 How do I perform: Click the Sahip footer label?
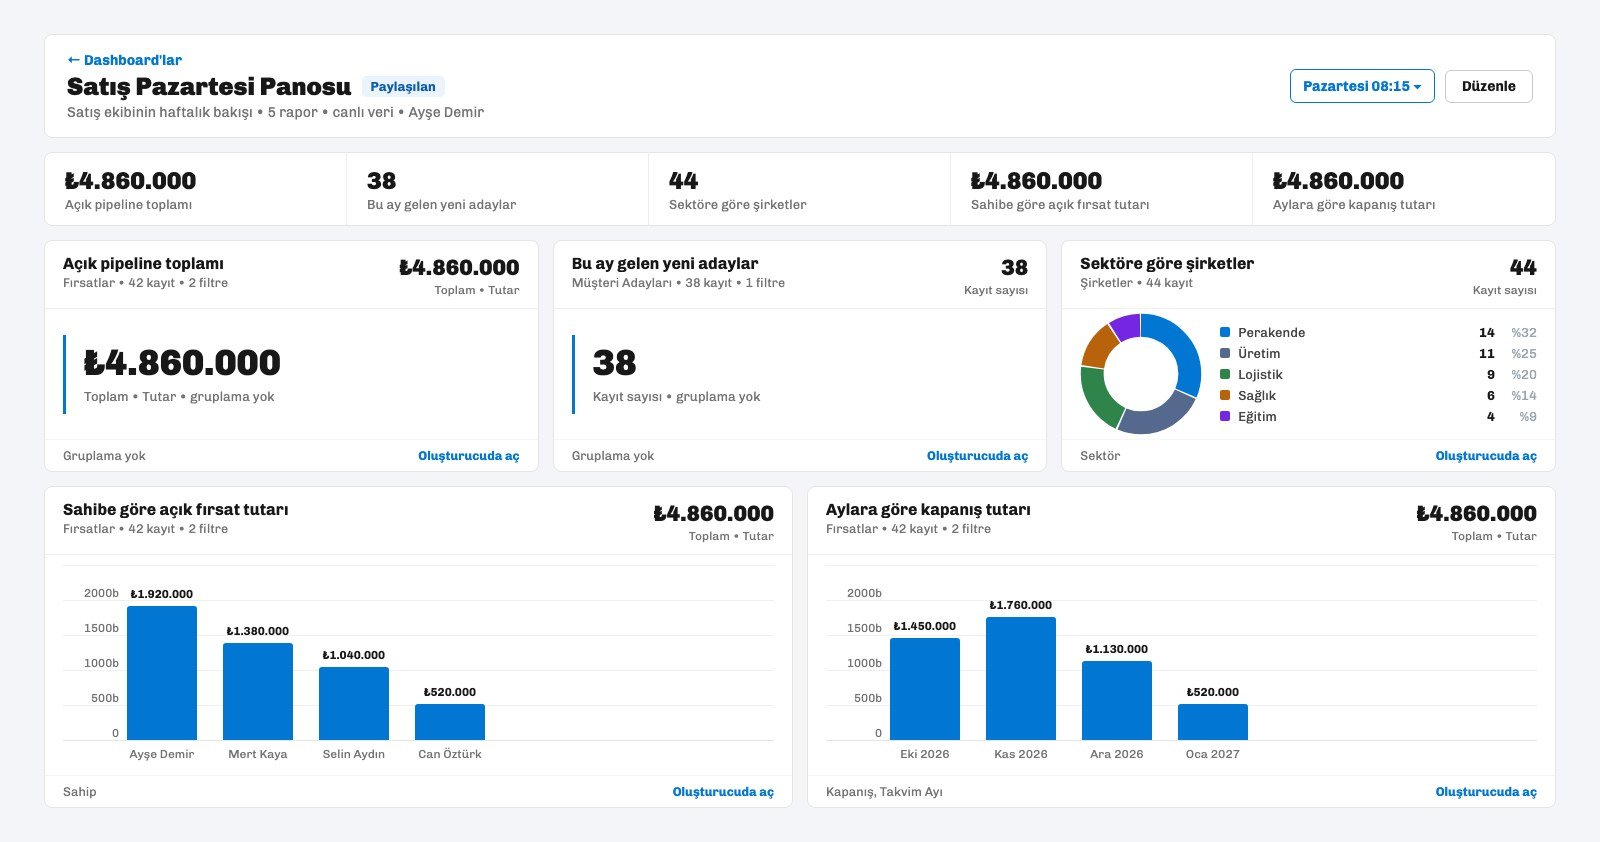pyautogui.click(x=80, y=792)
